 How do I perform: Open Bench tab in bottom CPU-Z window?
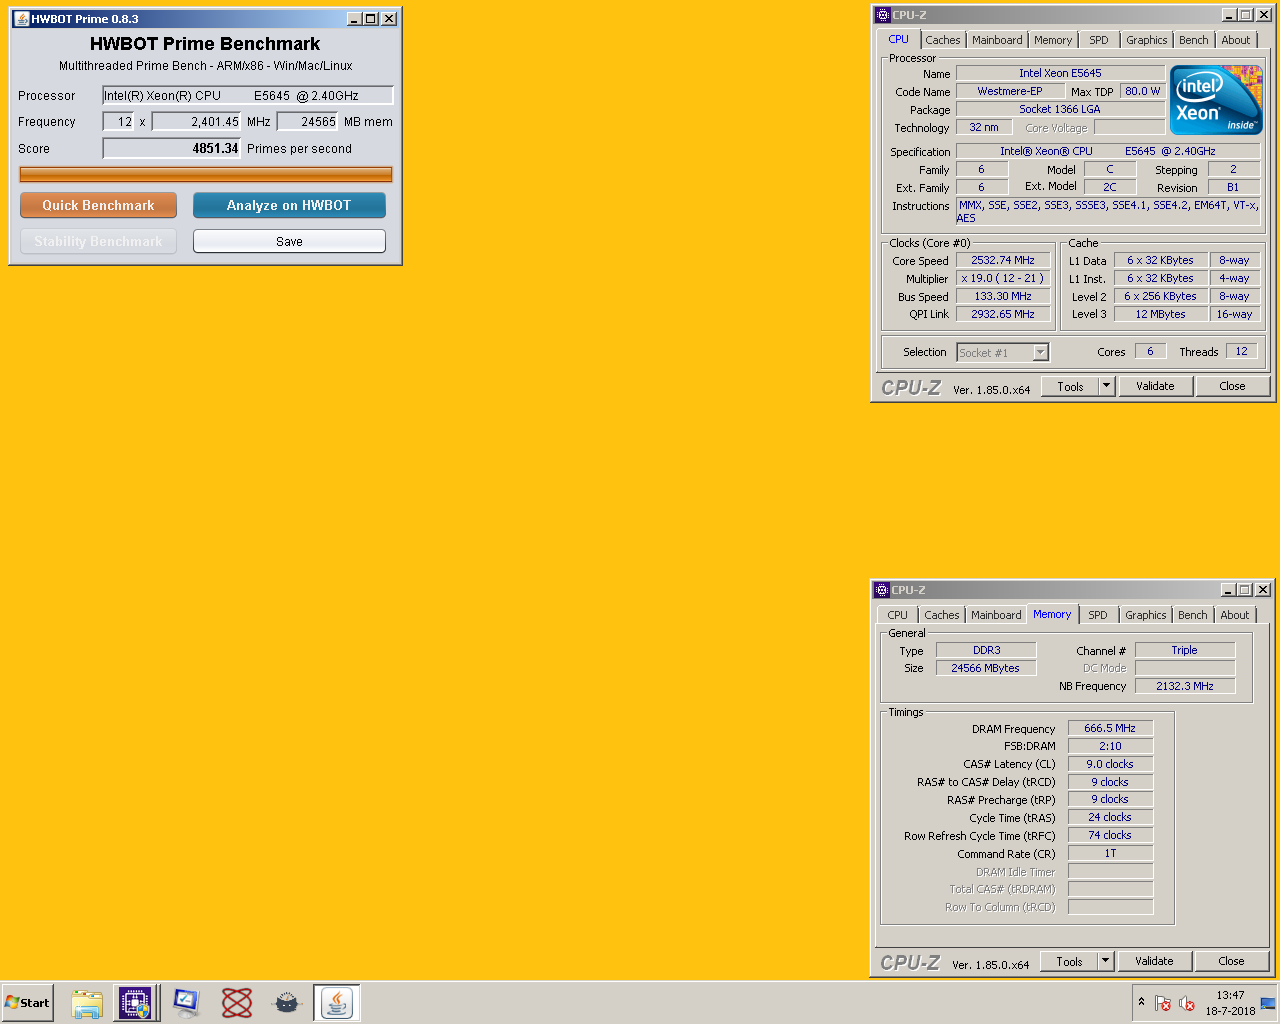click(x=1192, y=615)
